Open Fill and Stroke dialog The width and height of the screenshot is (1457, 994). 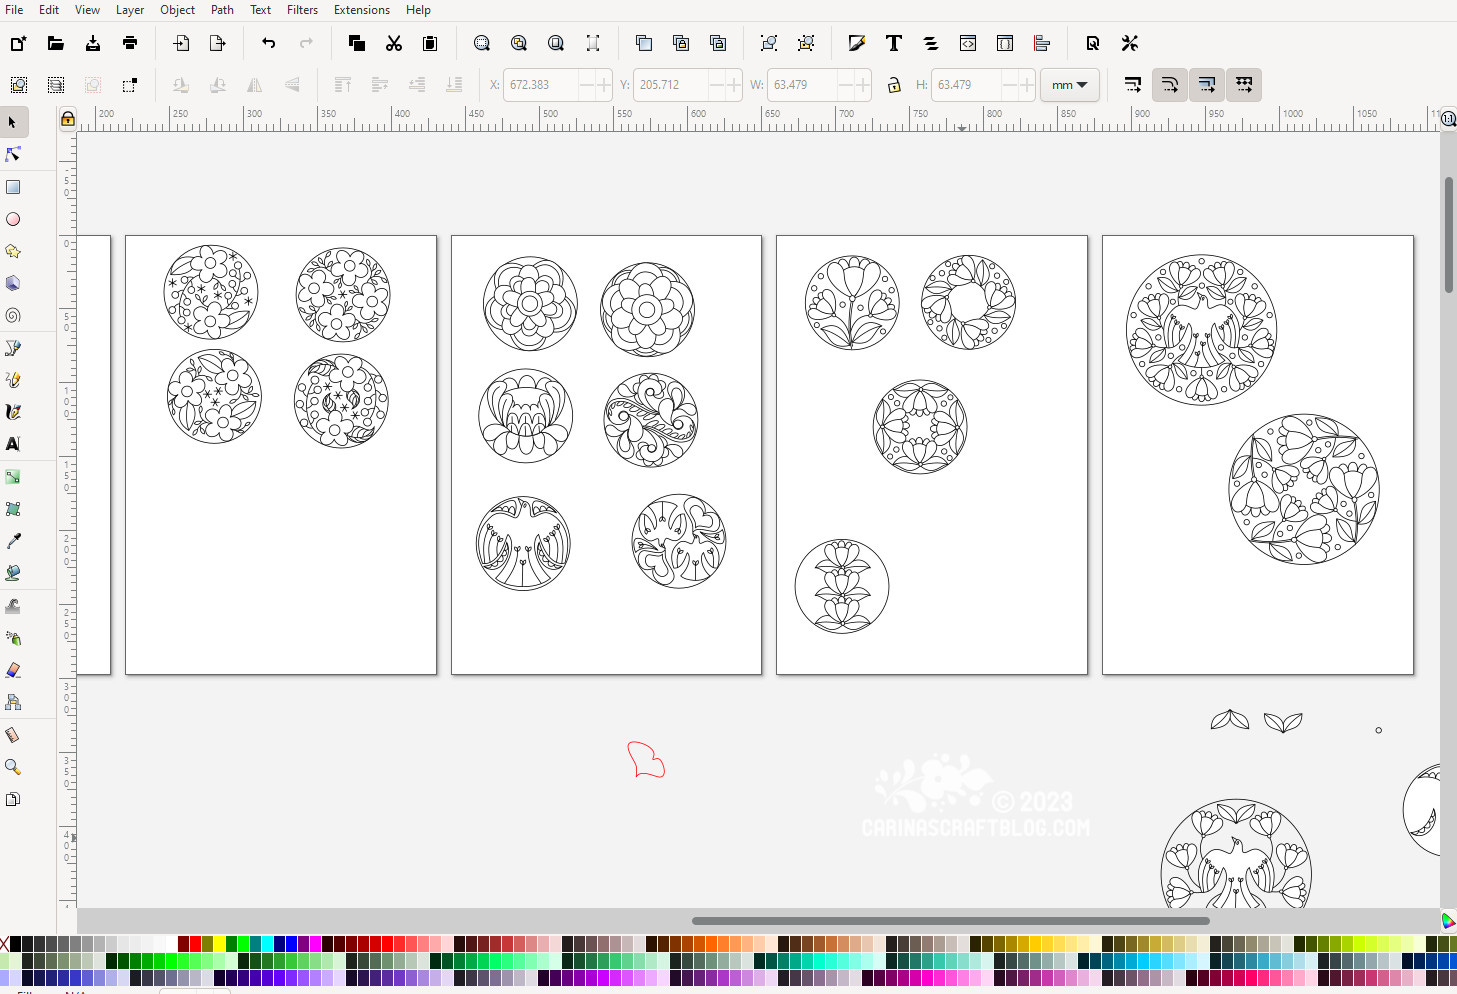pos(857,43)
